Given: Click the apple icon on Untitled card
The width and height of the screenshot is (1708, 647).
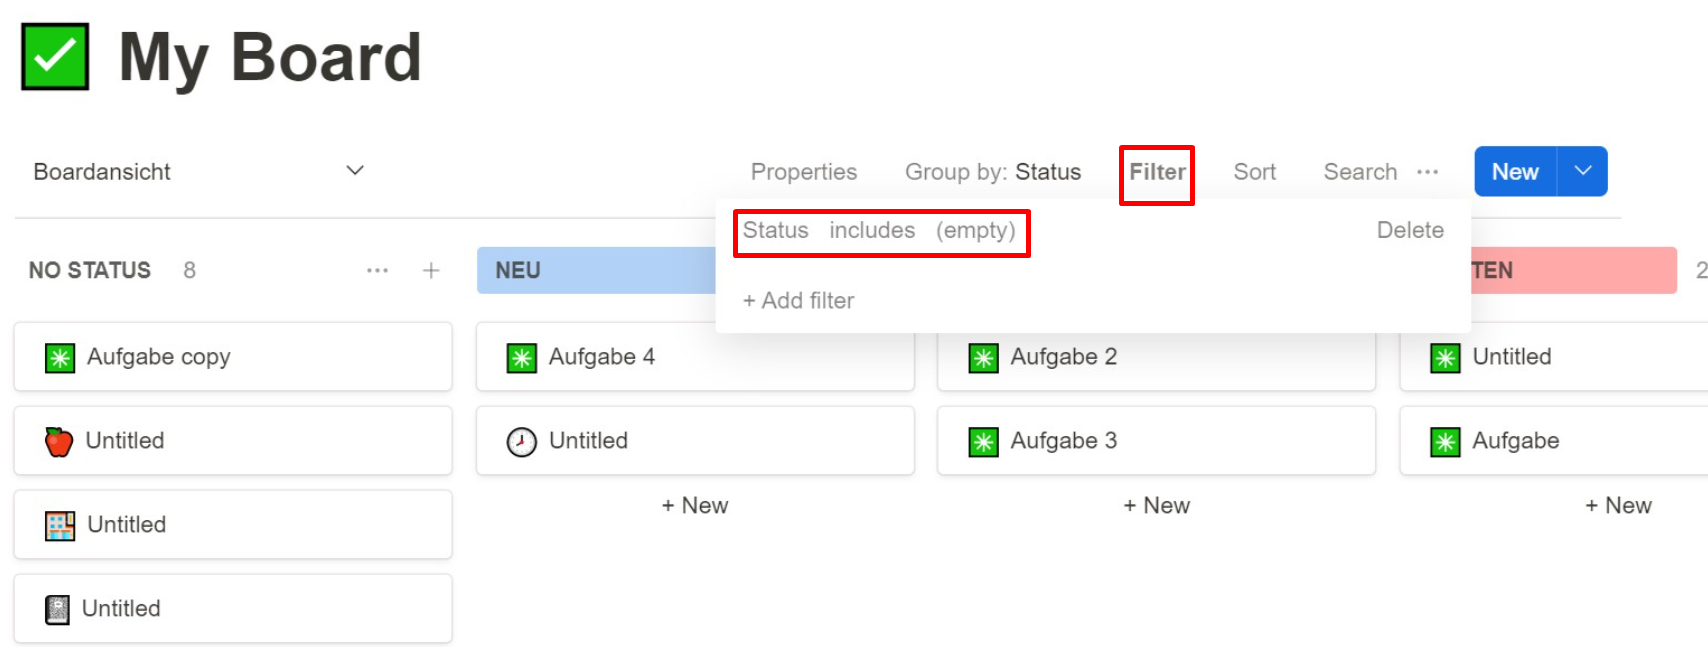Looking at the screenshot, I should pos(59,441).
